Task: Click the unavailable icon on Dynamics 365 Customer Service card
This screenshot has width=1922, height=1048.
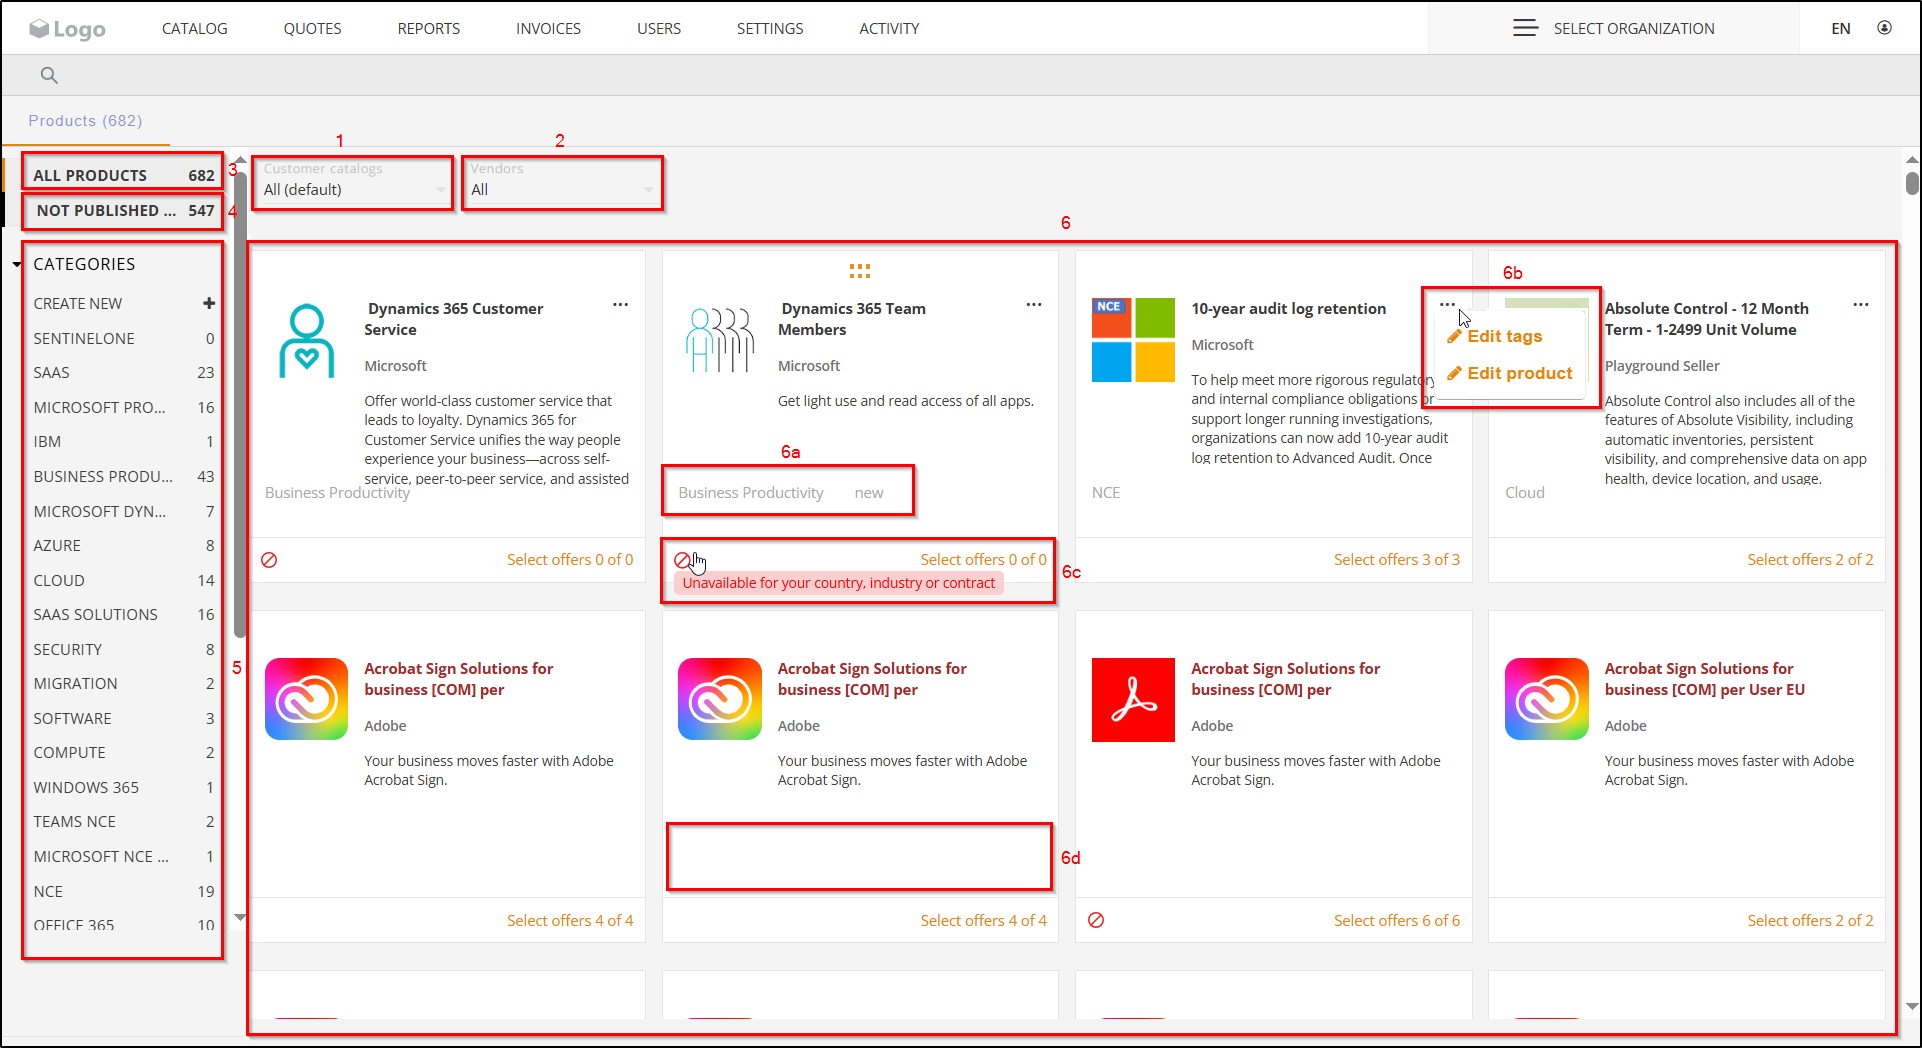Action: [269, 560]
